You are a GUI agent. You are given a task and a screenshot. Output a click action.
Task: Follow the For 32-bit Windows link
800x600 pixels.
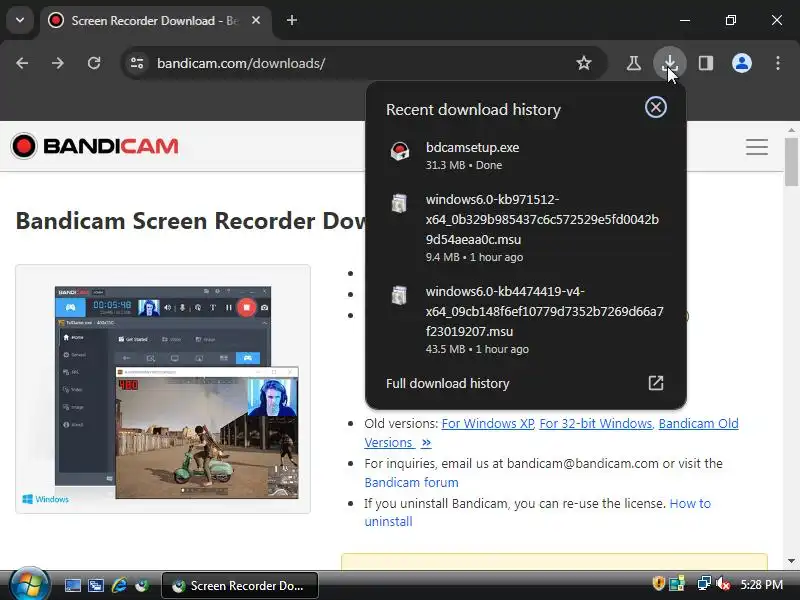596,423
